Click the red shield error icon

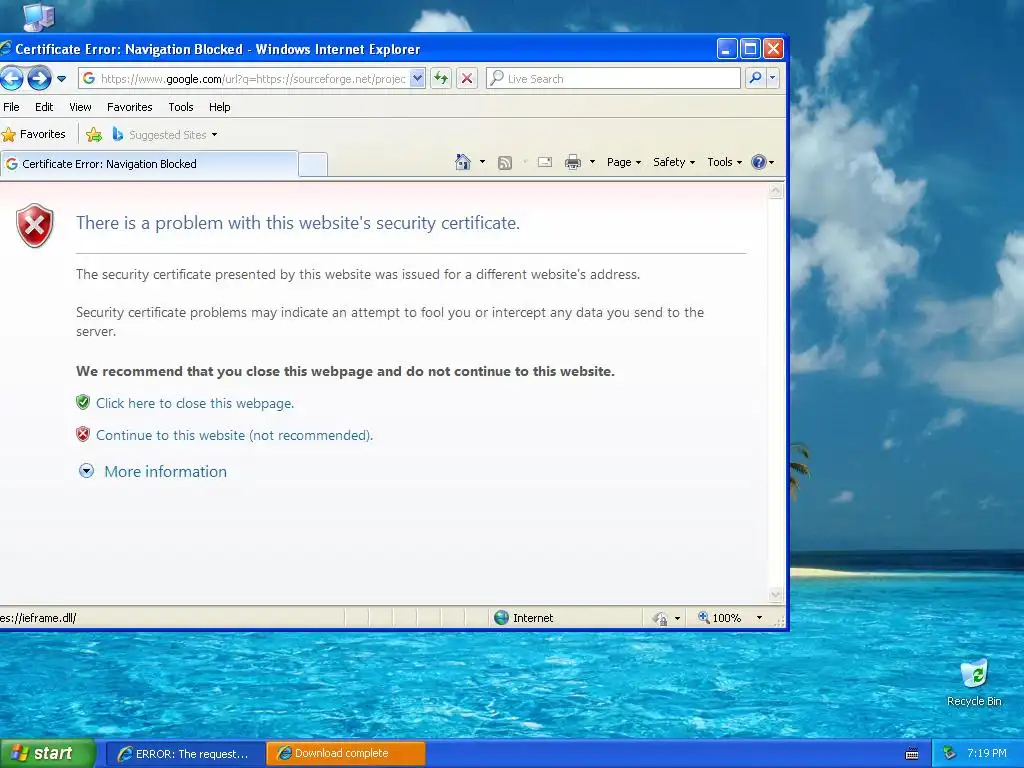(x=35, y=225)
